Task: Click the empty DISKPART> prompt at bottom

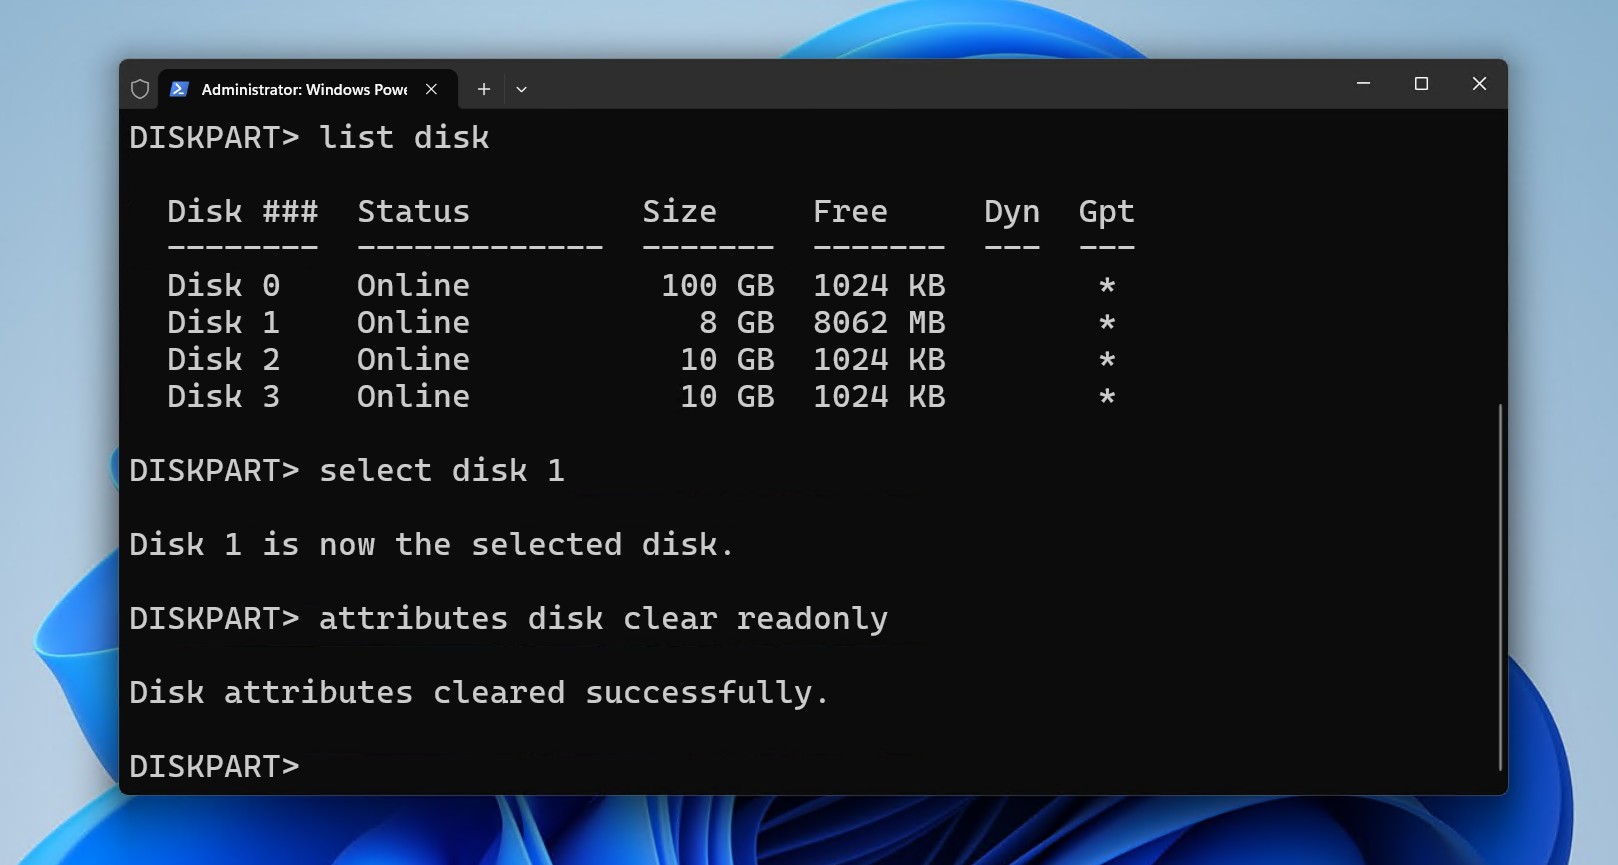Action: [214, 766]
